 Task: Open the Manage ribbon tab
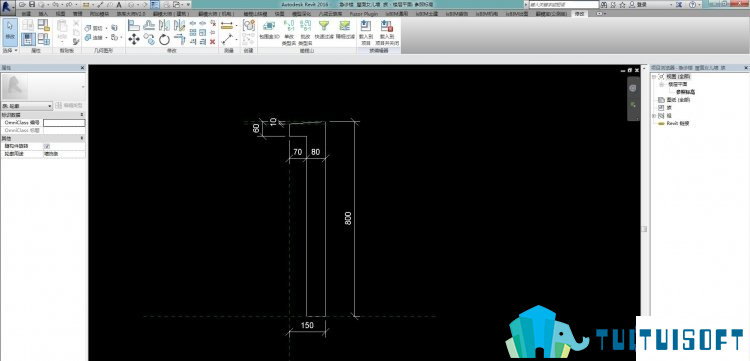pos(77,13)
